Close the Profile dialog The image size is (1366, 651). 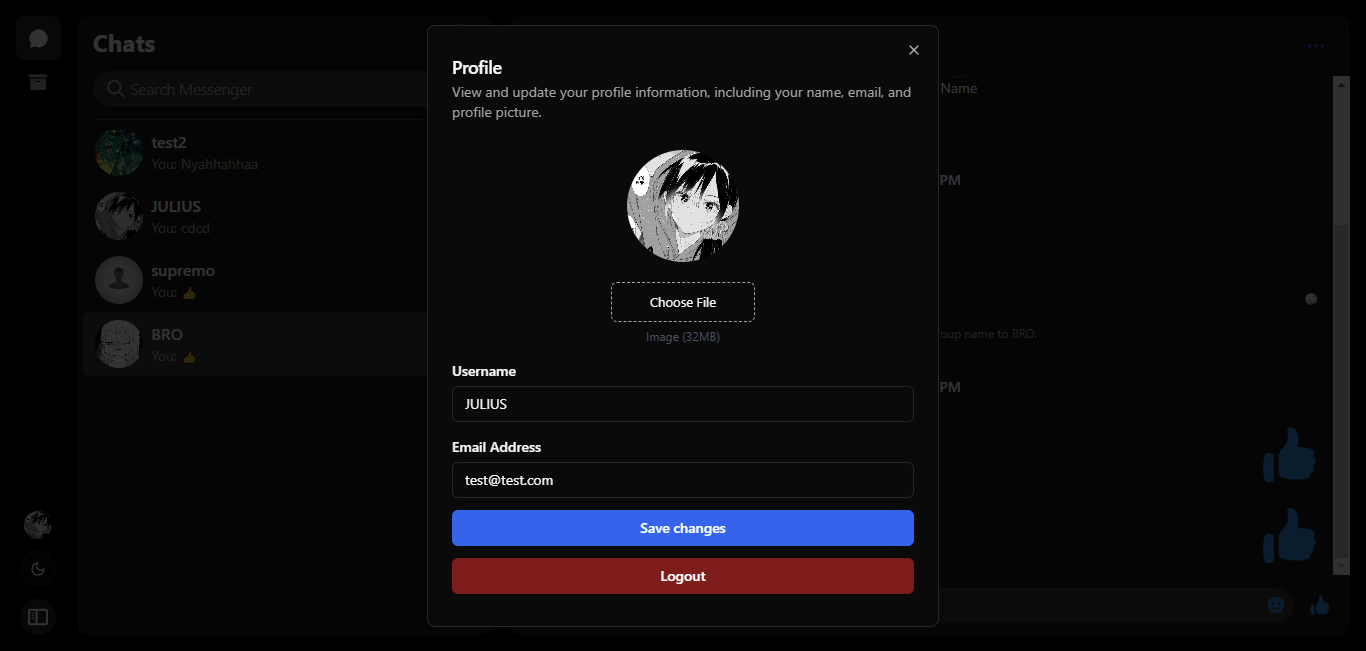[913, 50]
